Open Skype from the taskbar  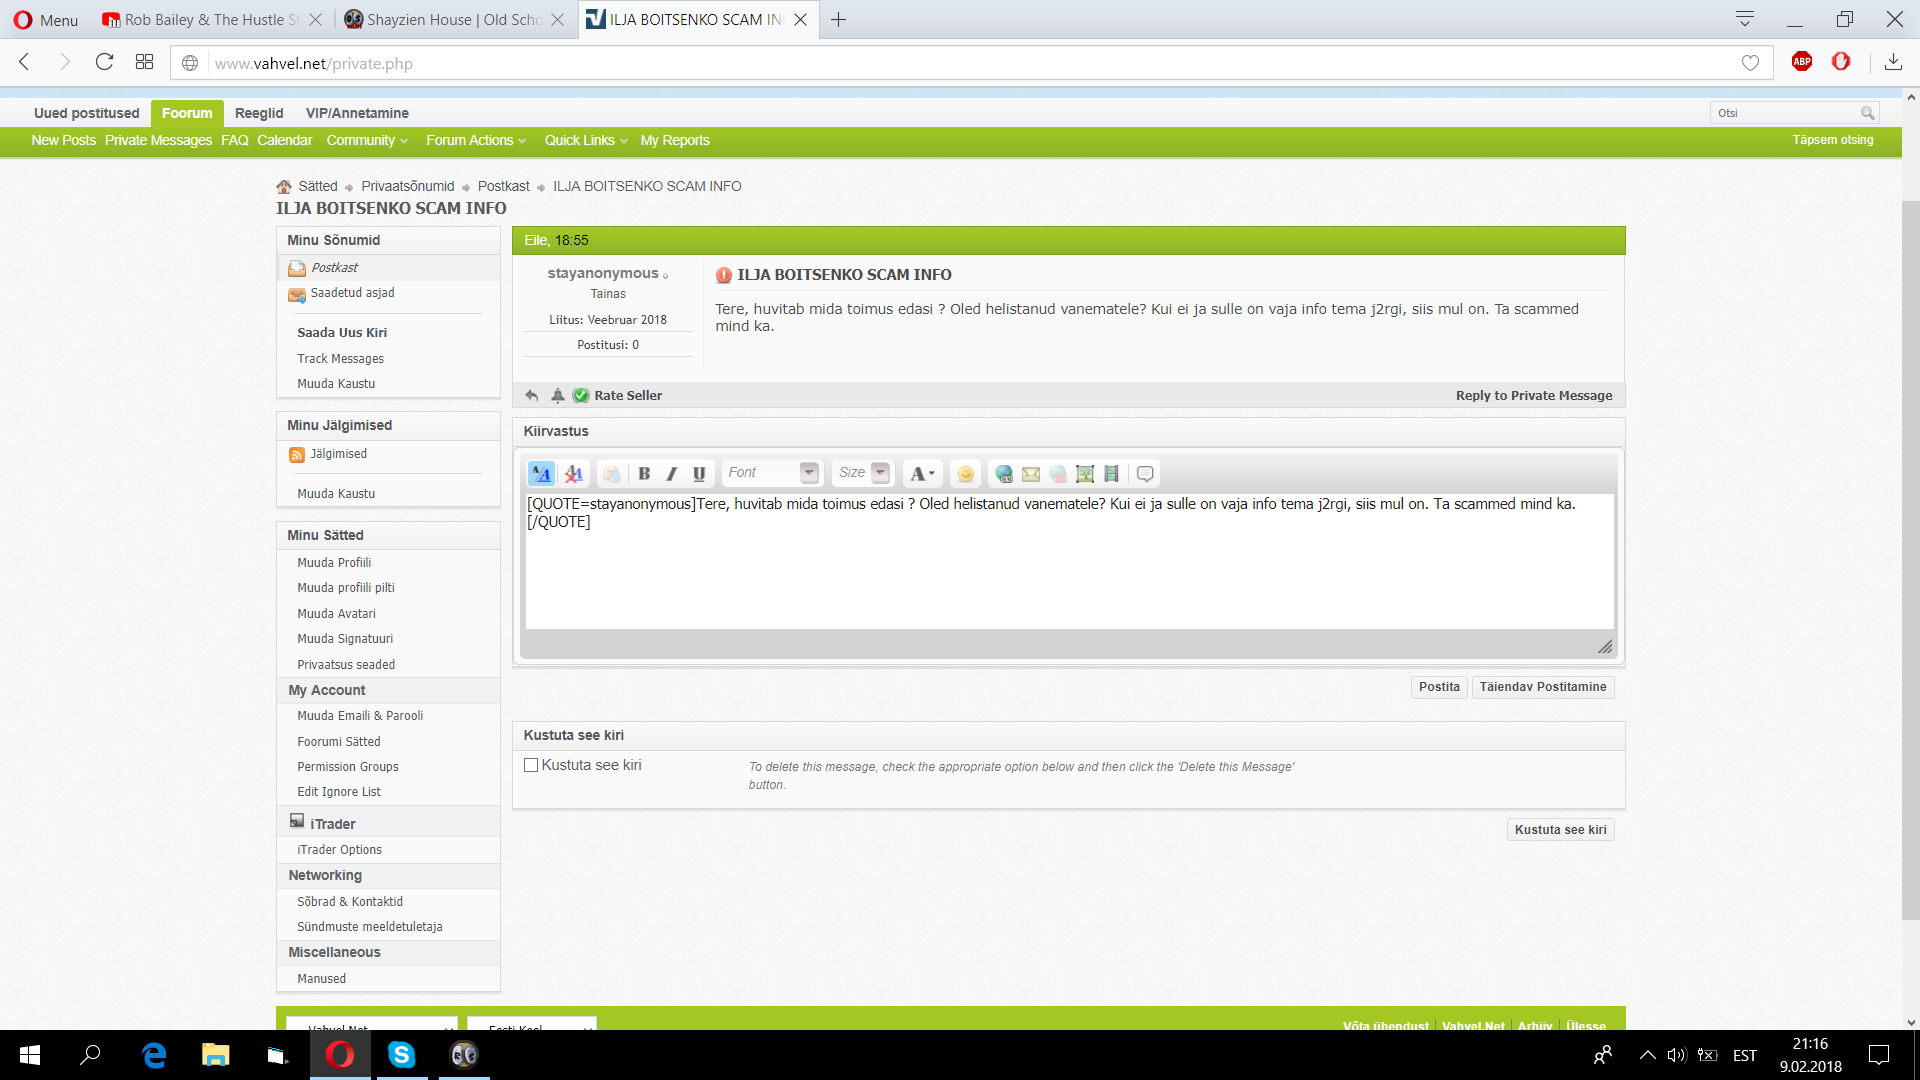pos(401,1054)
